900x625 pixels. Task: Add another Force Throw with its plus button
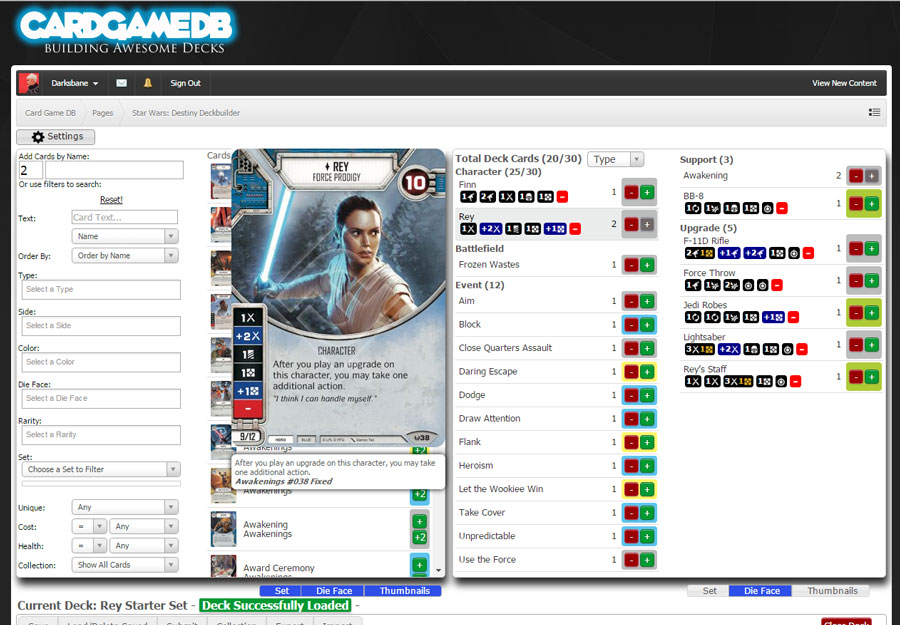pos(872,281)
